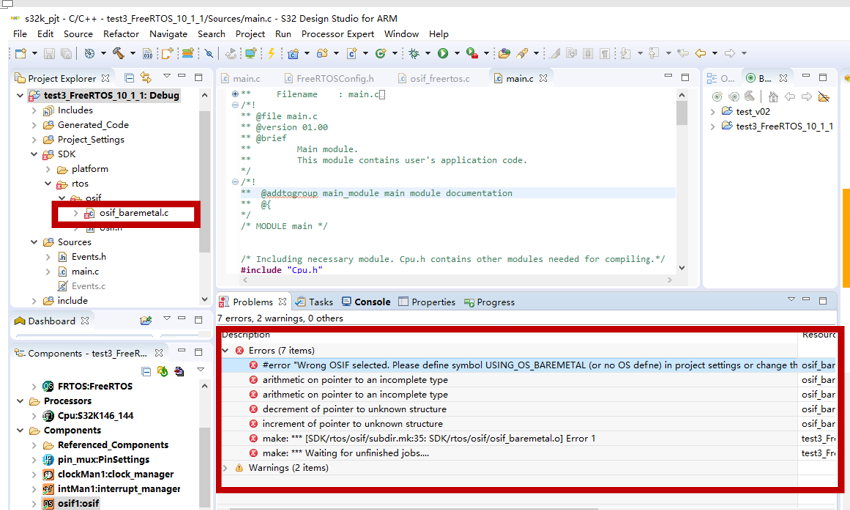The width and height of the screenshot is (850, 510).
Task: Switch to the Console tab
Action: 366,302
